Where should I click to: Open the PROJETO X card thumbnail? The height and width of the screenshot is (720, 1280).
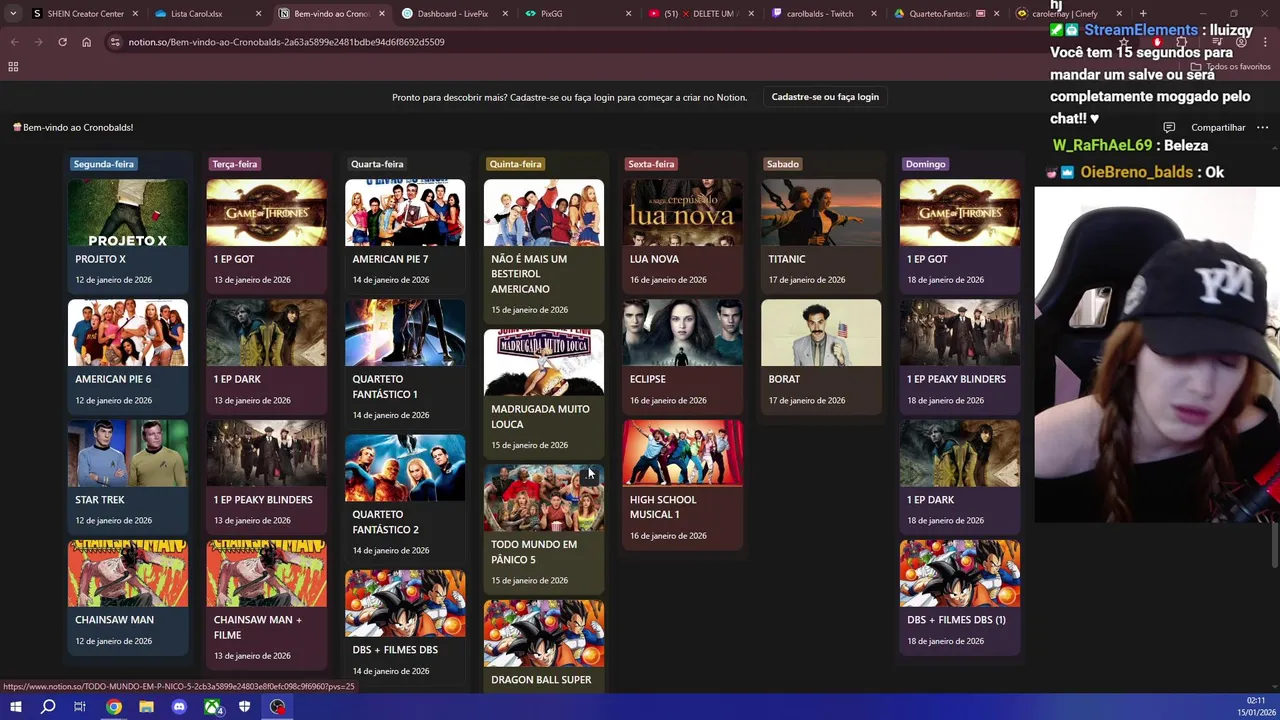coord(128,213)
